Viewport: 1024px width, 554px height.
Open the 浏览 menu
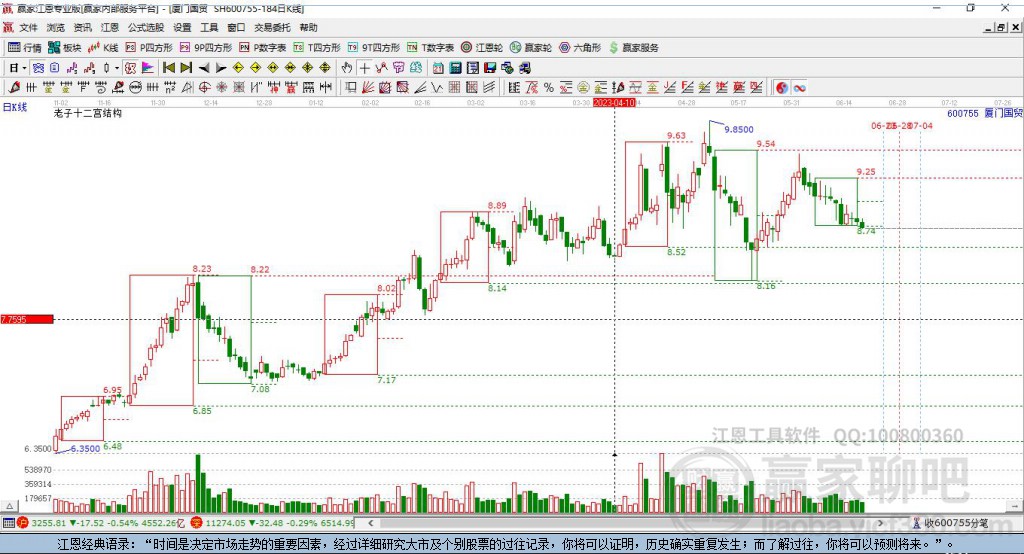coord(56,27)
